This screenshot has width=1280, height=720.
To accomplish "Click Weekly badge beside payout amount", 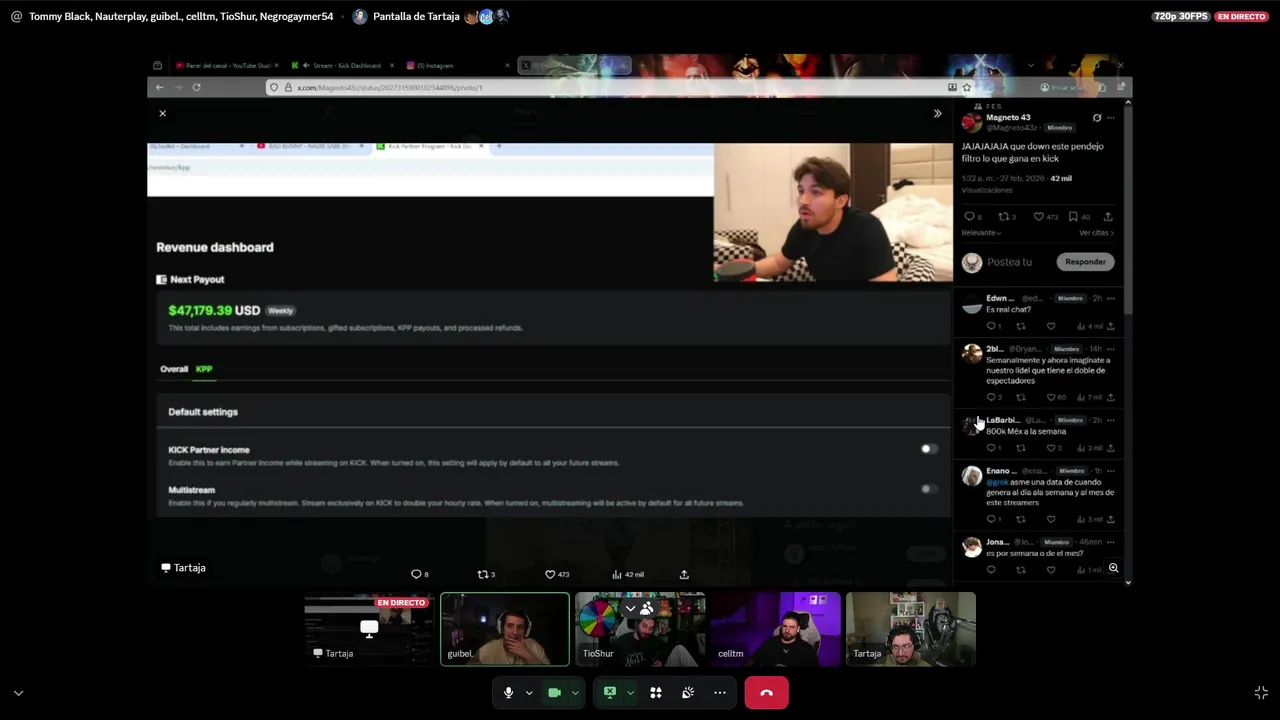I will click(280, 311).
